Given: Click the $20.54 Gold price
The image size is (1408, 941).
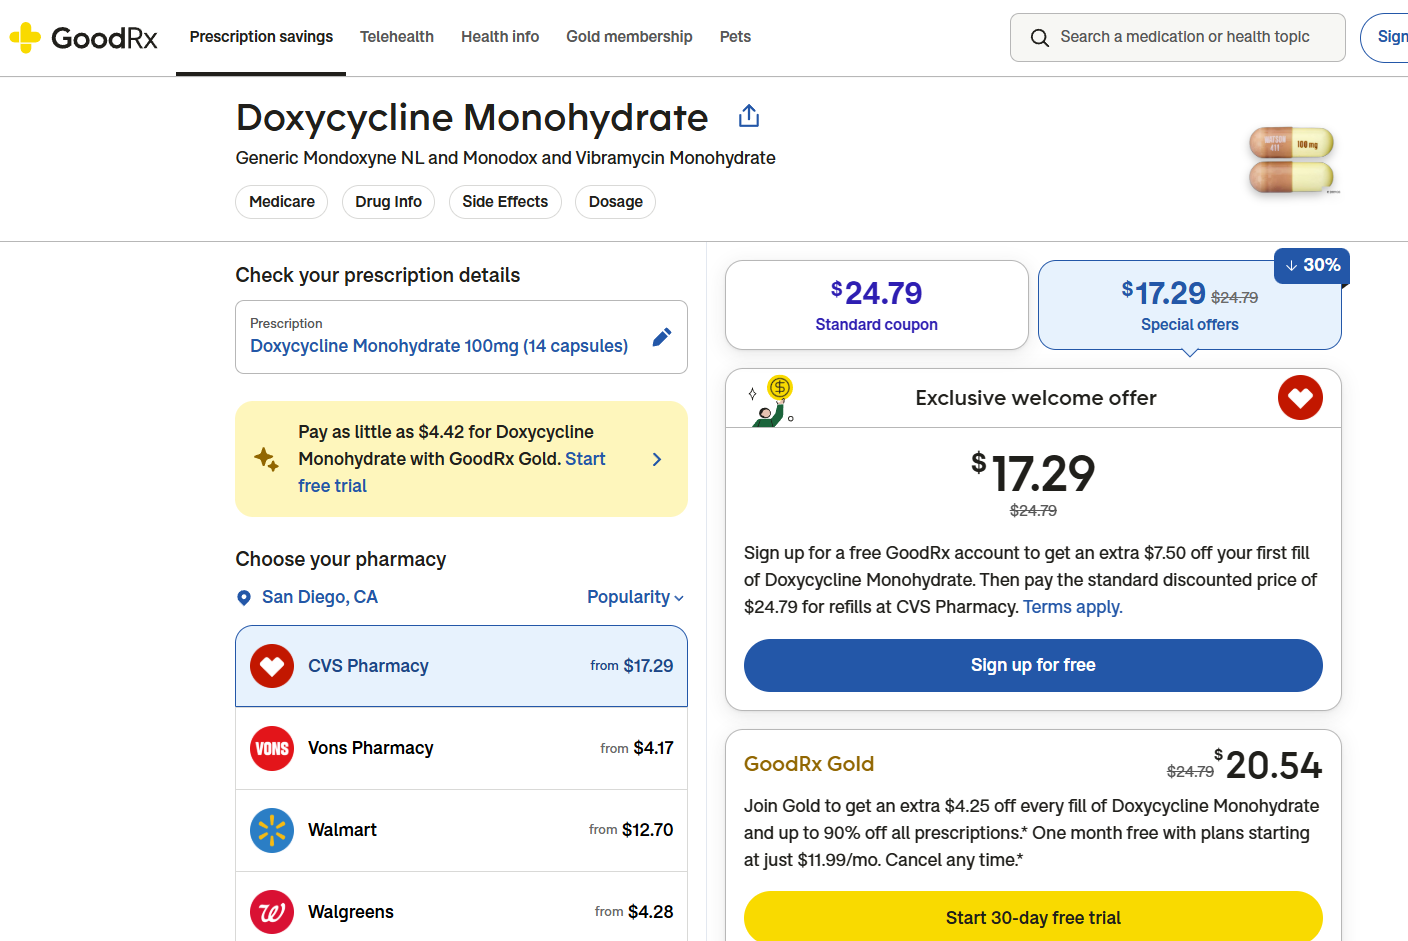Looking at the screenshot, I should point(1268,765).
